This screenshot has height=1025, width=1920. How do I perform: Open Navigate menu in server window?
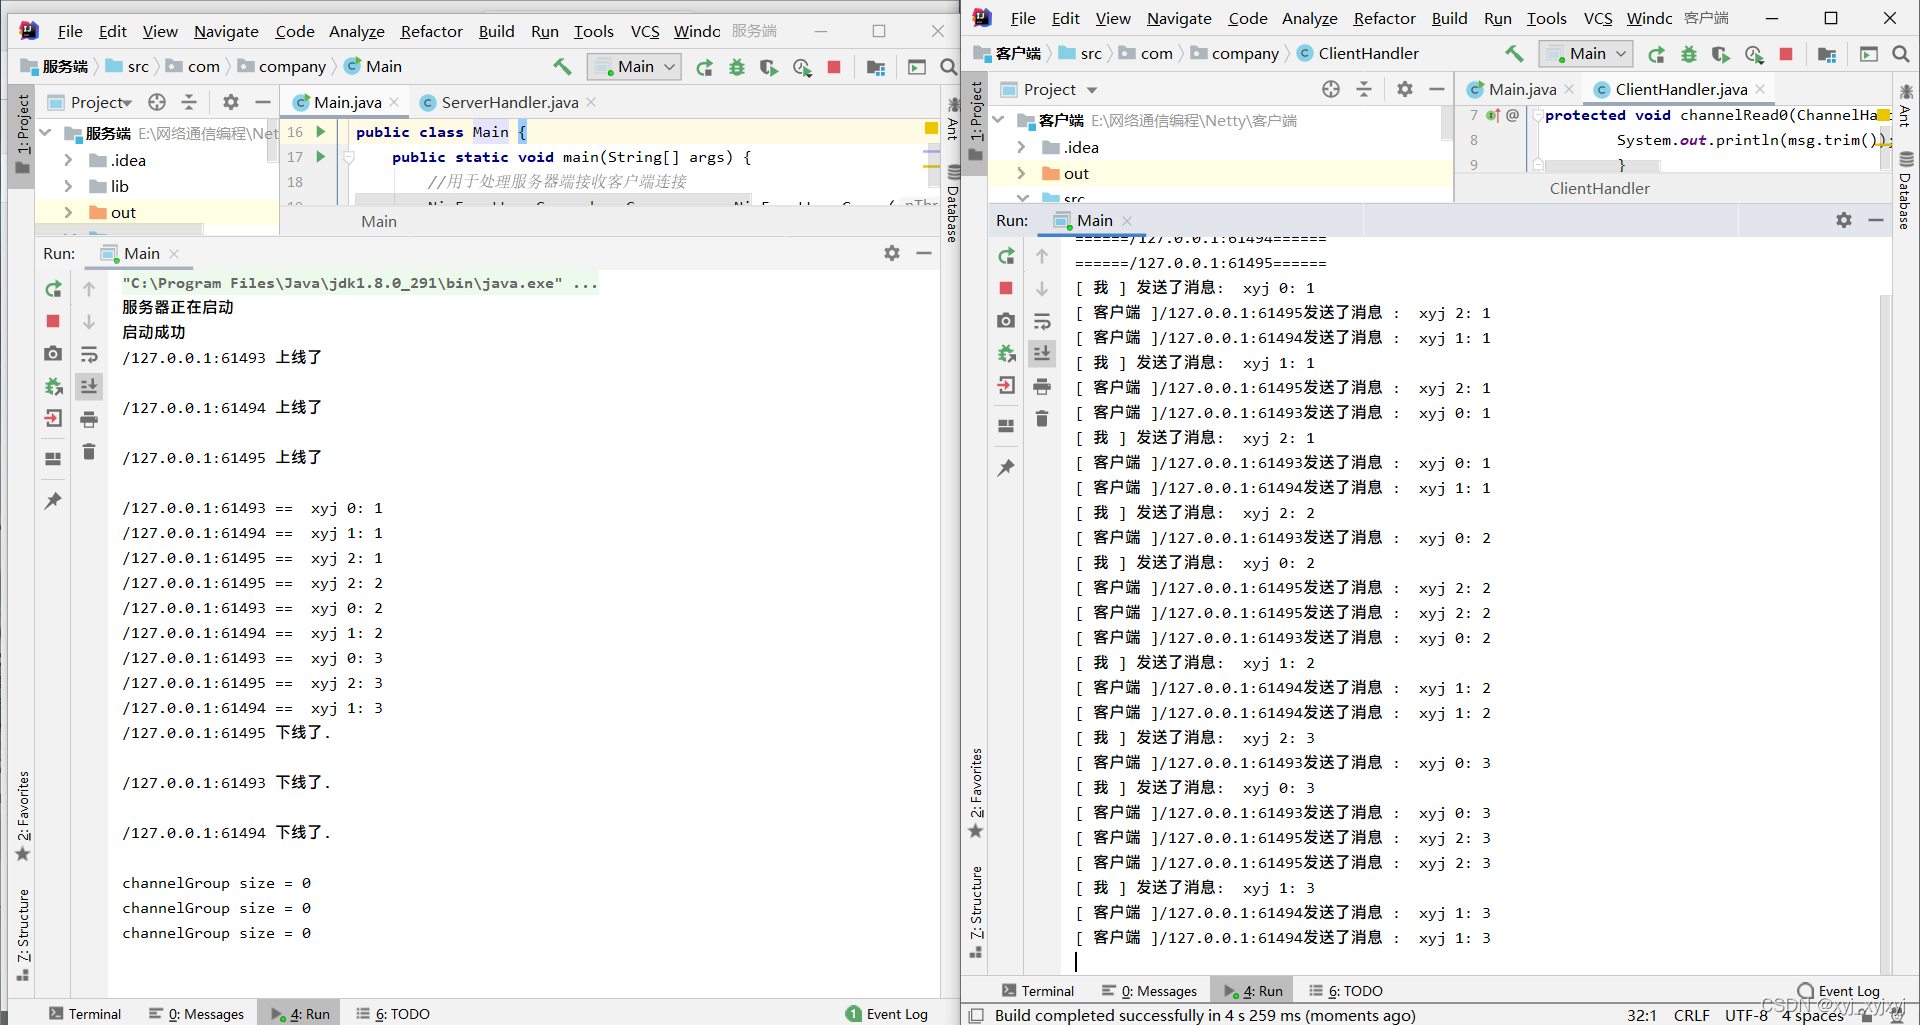[226, 32]
